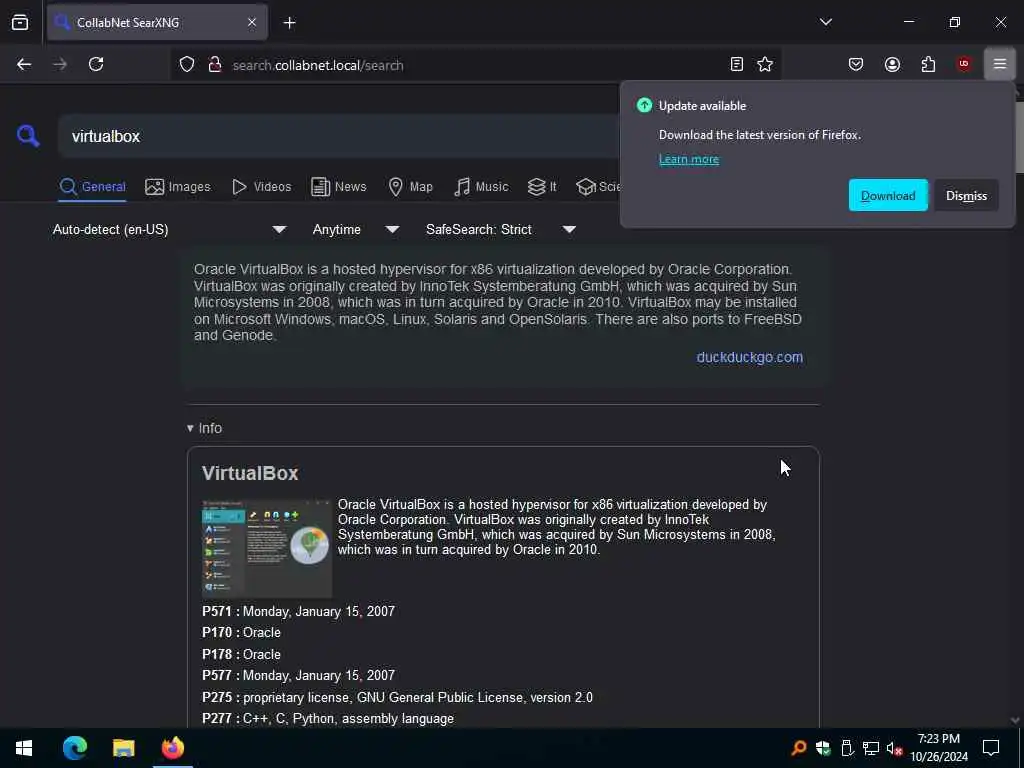This screenshot has width=1024, height=768.
Task: Go back to the previous page
Action: pyautogui.click(x=24, y=65)
